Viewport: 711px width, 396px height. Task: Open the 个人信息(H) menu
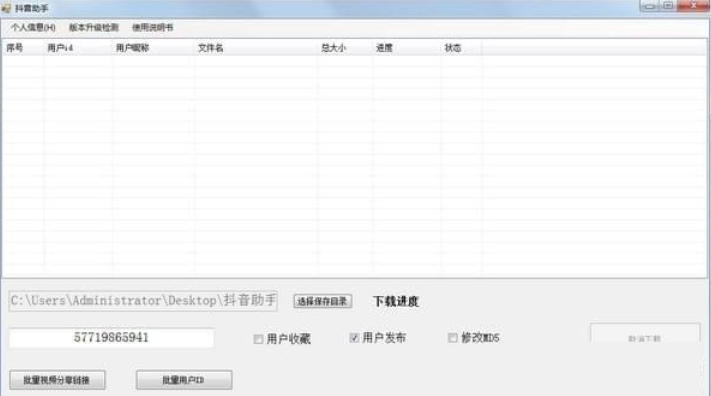(33, 28)
